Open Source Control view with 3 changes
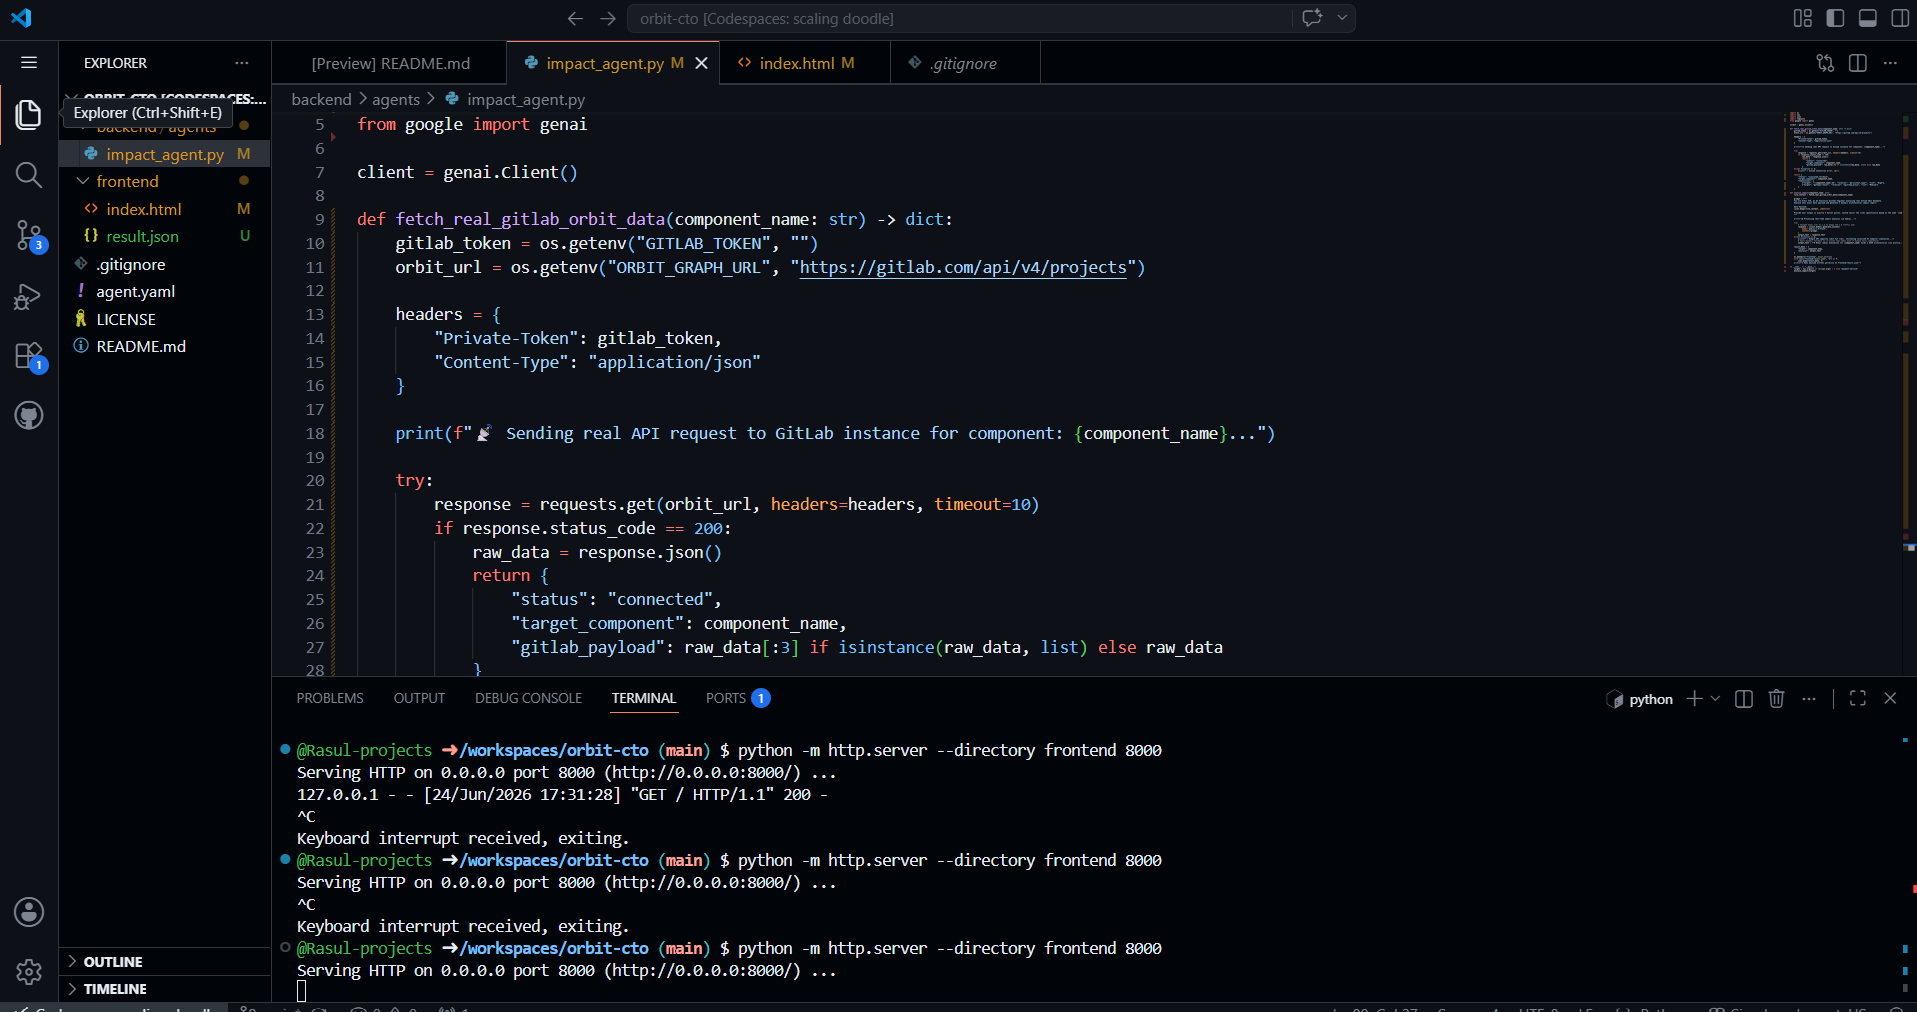This screenshot has width=1917, height=1012. 29,236
